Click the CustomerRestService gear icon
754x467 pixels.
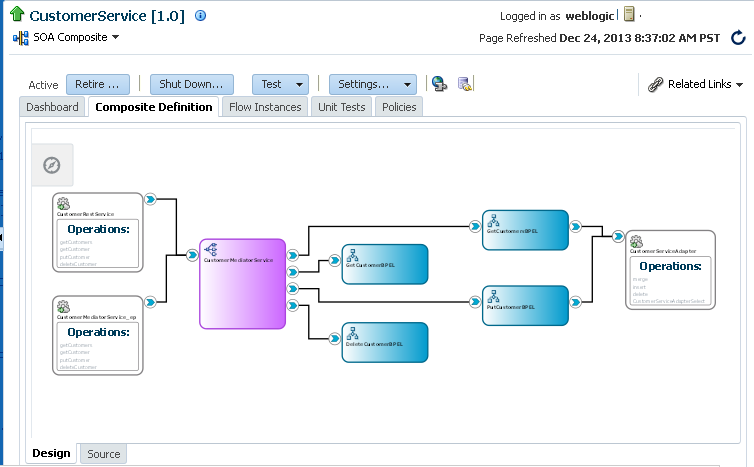[63, 204]
